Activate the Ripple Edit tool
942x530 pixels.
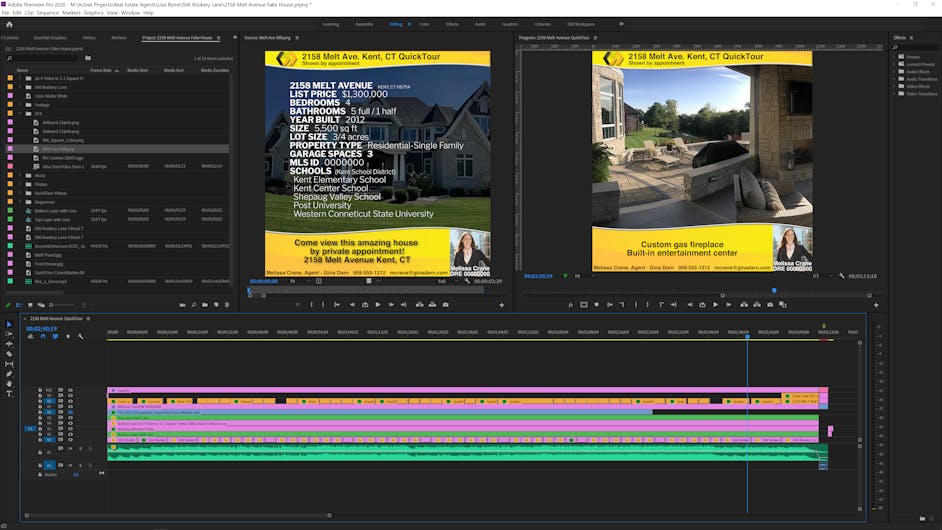tap(9, 344)
